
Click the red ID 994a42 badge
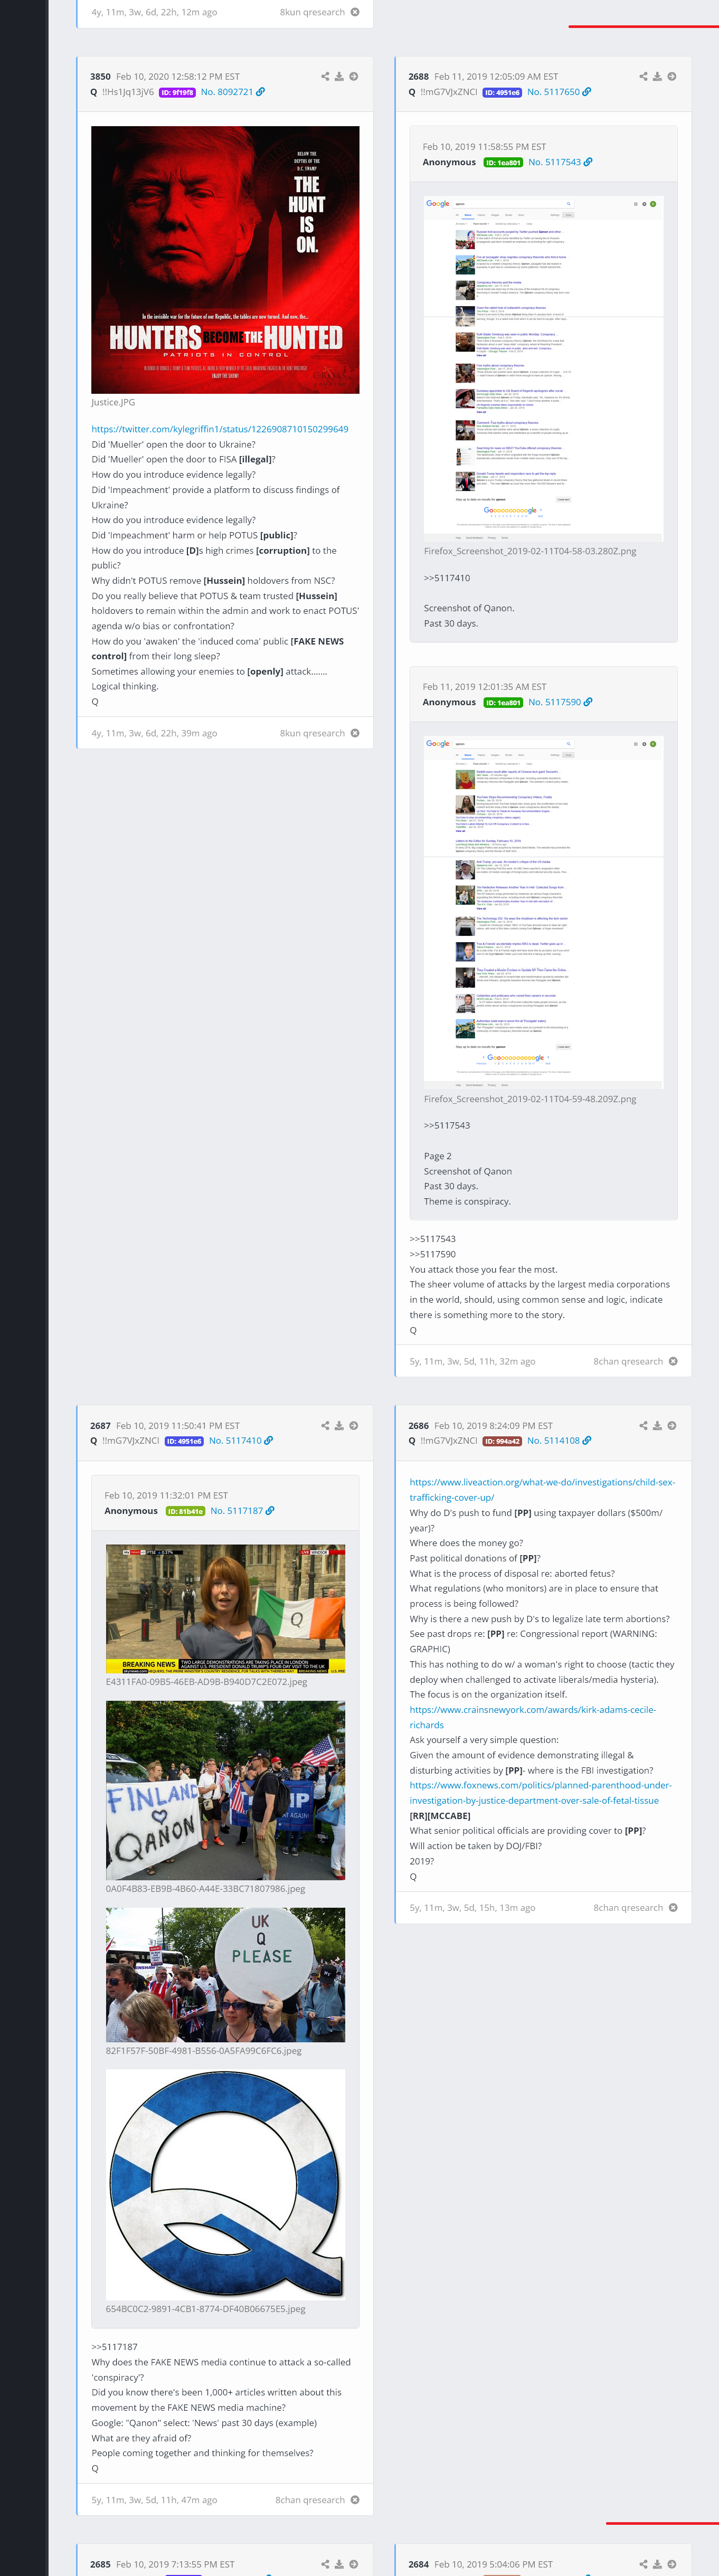(502, 1441)
